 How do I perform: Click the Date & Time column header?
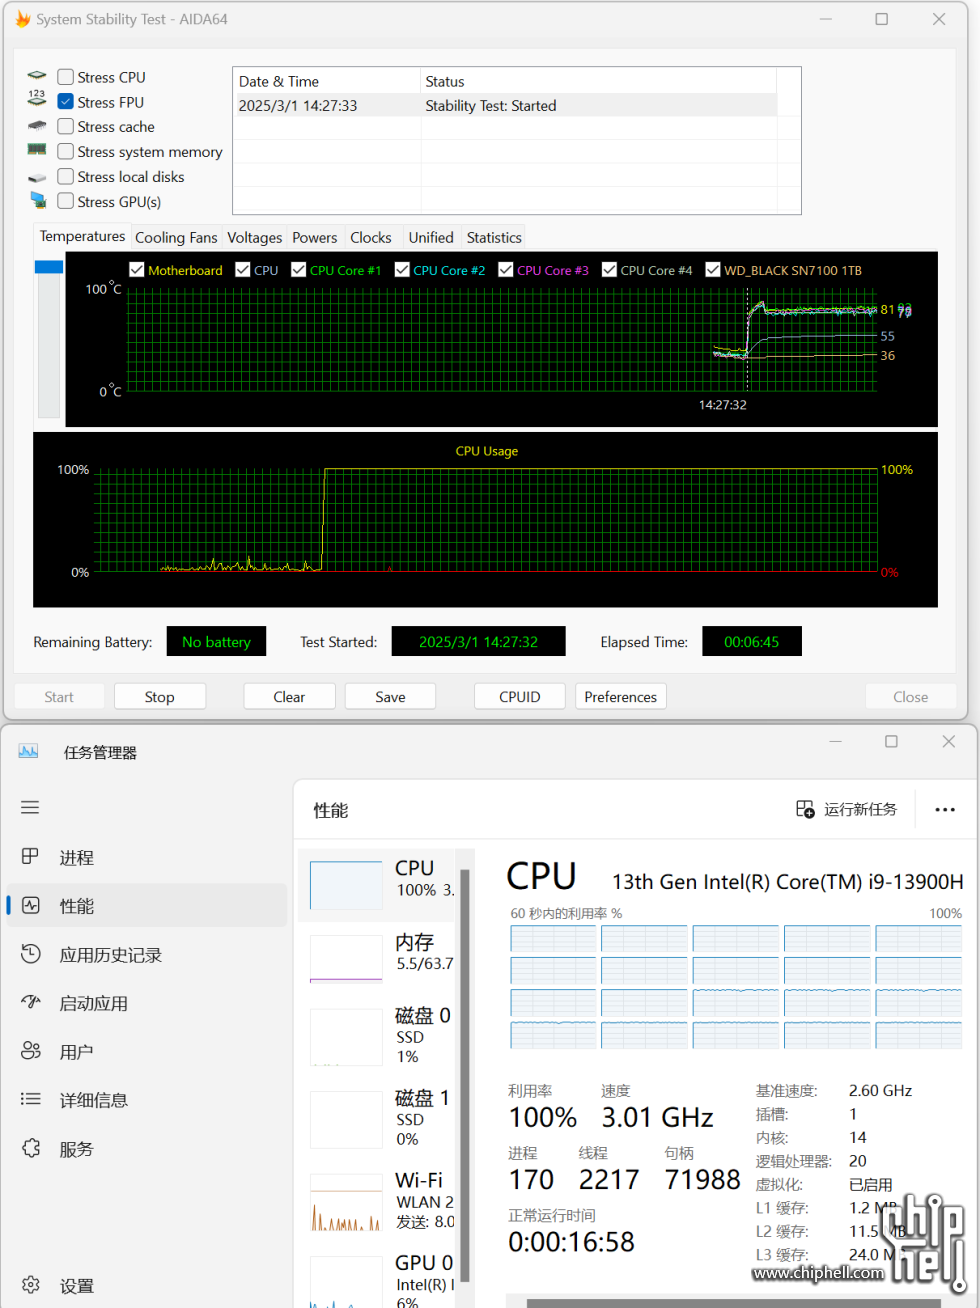327,81
